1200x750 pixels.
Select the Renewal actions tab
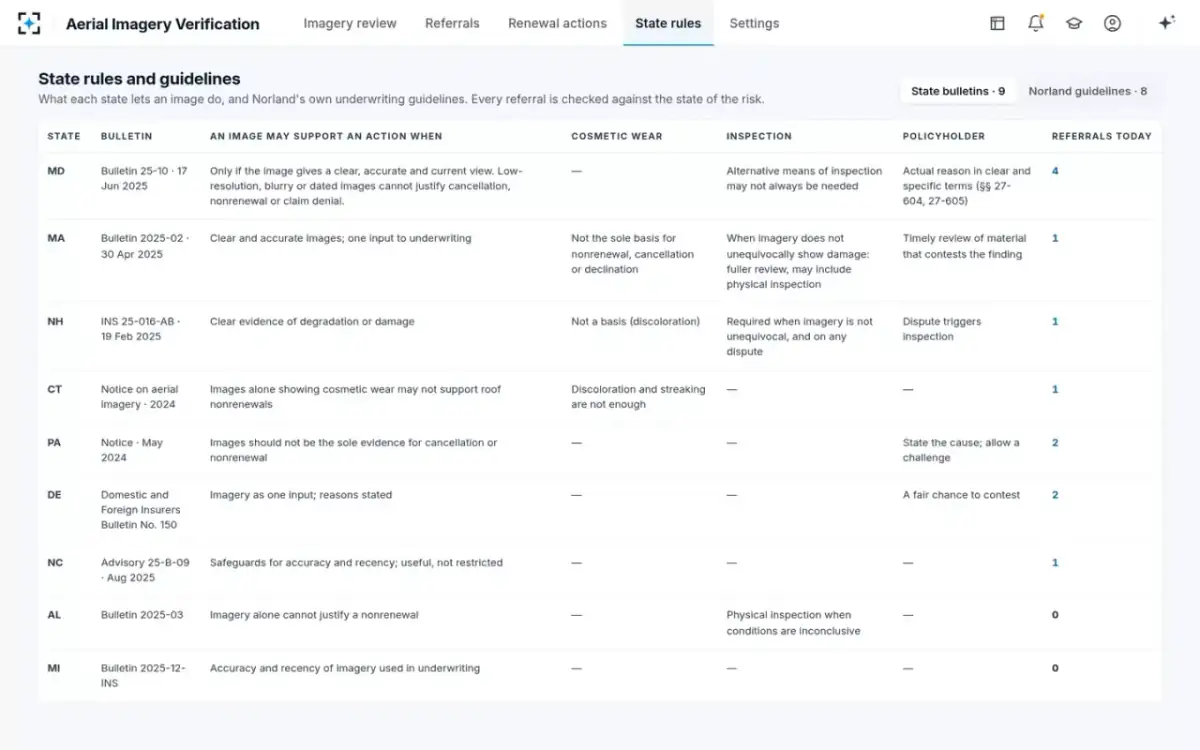pyautogui.click(x=557, y=23)
